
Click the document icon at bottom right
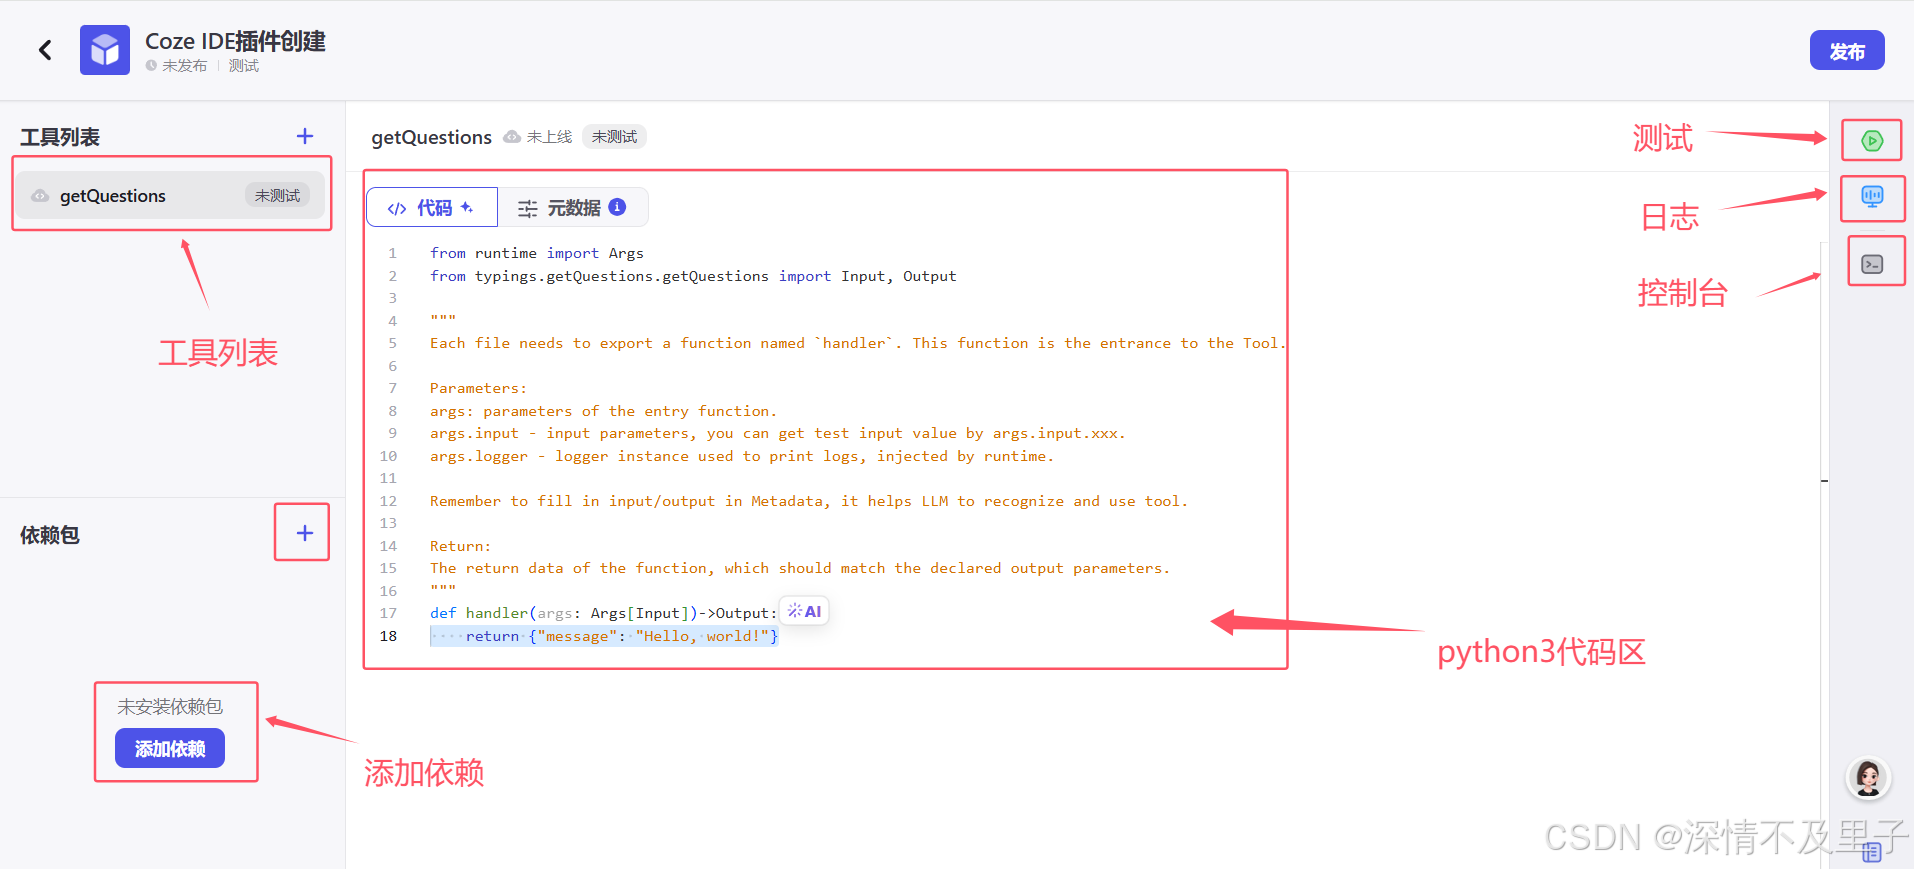[x=1872, y=851]
